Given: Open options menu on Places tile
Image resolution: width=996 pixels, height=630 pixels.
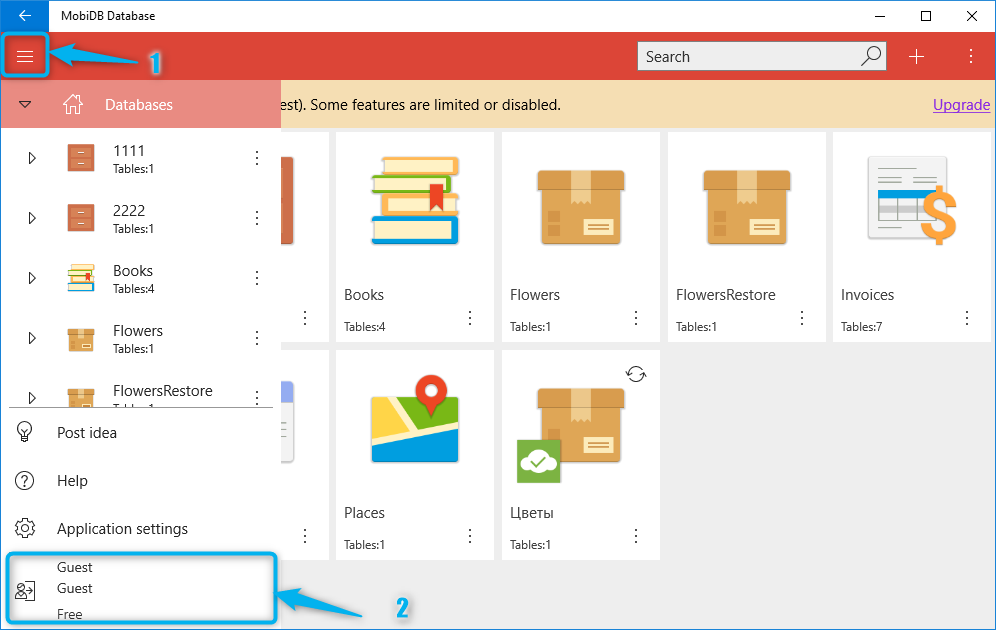Looking at the screenshot, I should click(x=470, y=536).
